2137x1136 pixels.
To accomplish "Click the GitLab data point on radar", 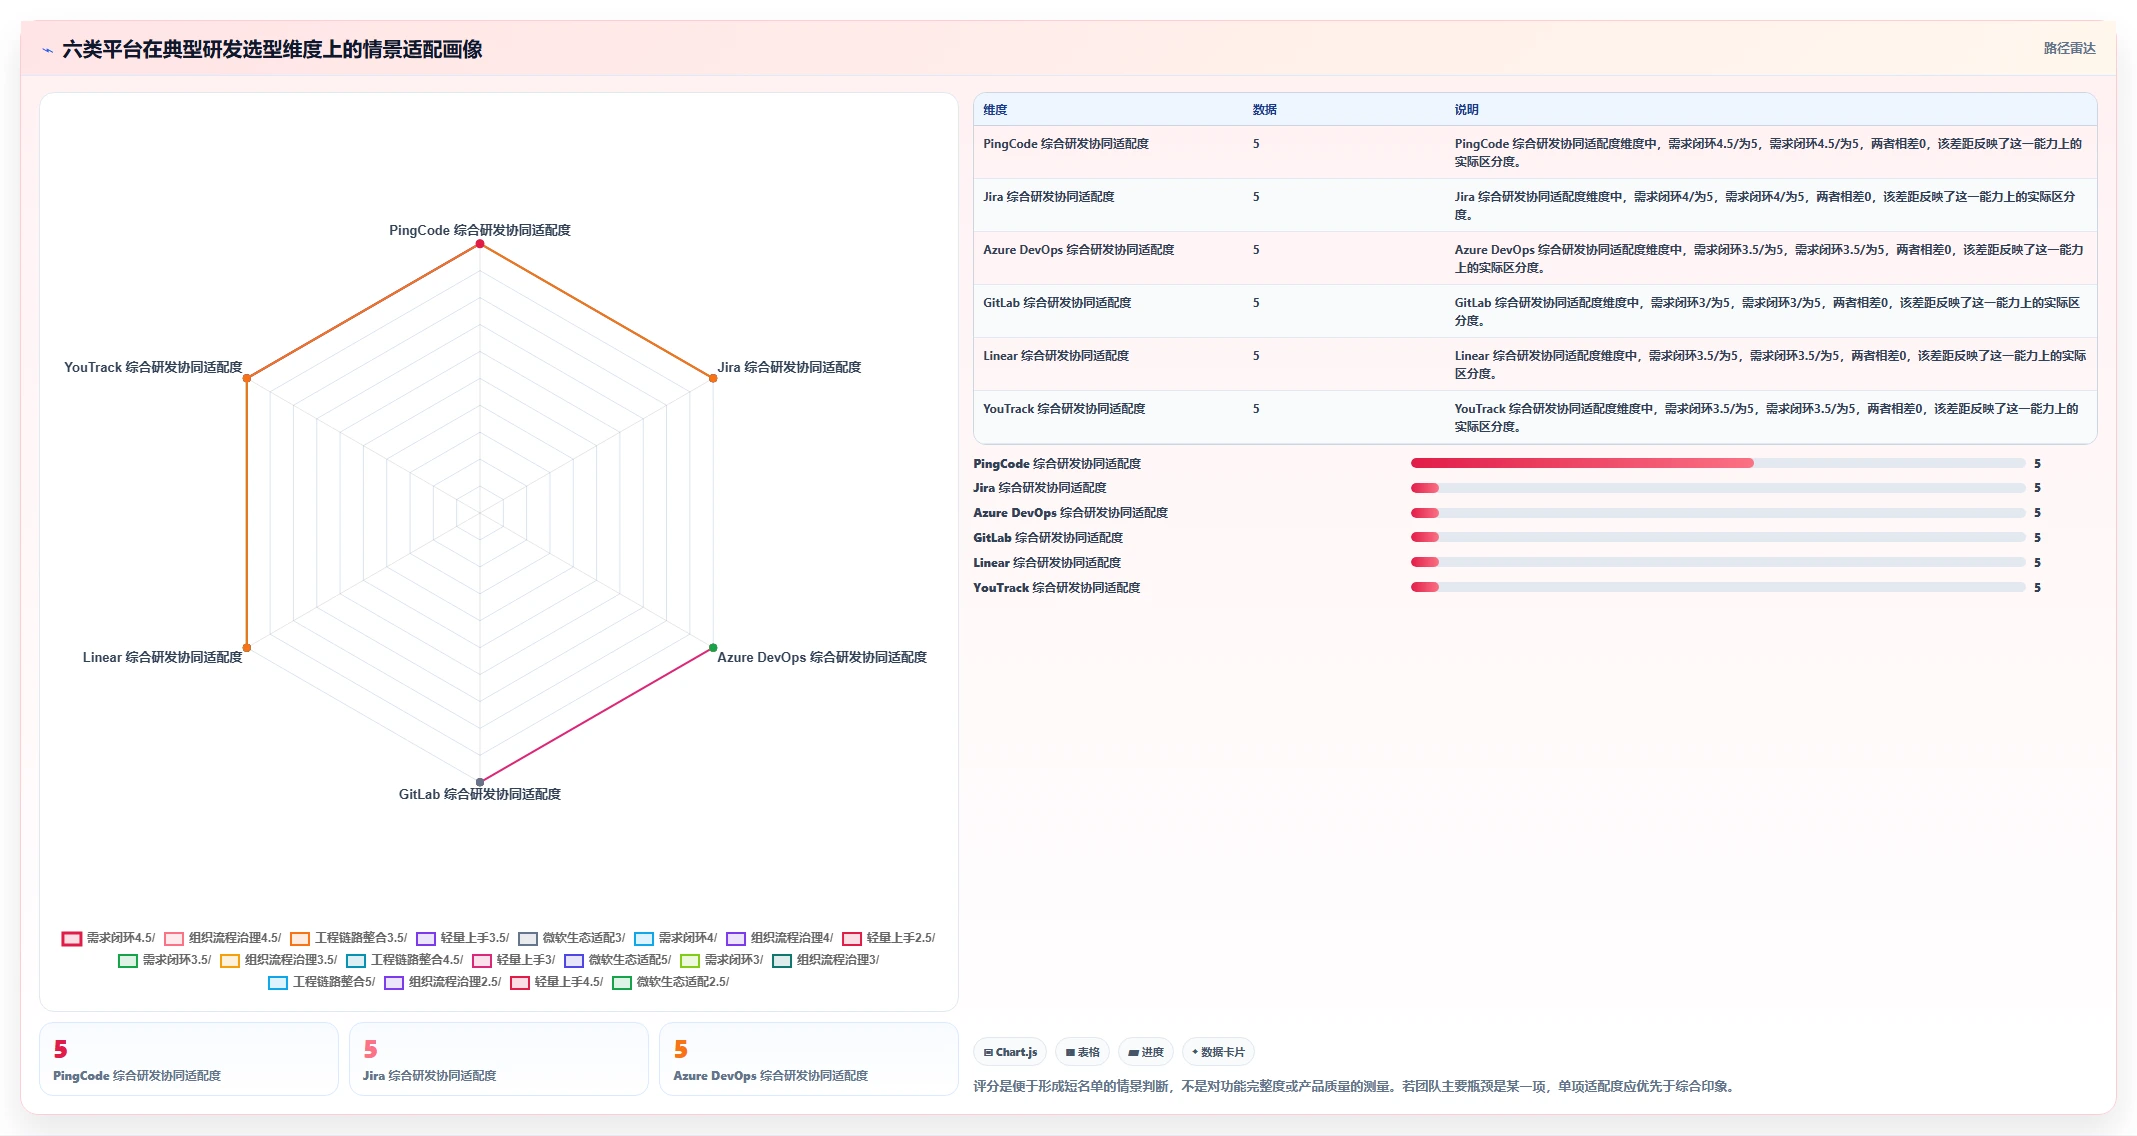I will point(480,782).
